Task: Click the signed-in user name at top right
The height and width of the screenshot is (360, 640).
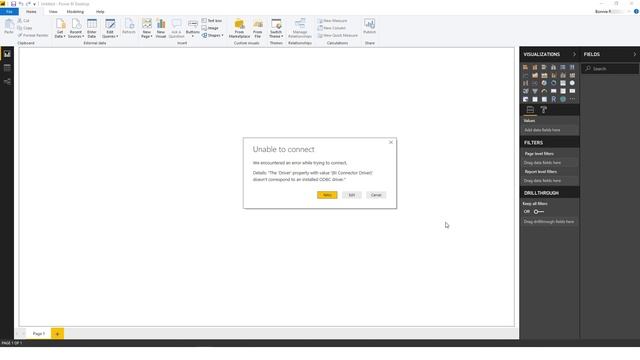Action: pos(609,11)
